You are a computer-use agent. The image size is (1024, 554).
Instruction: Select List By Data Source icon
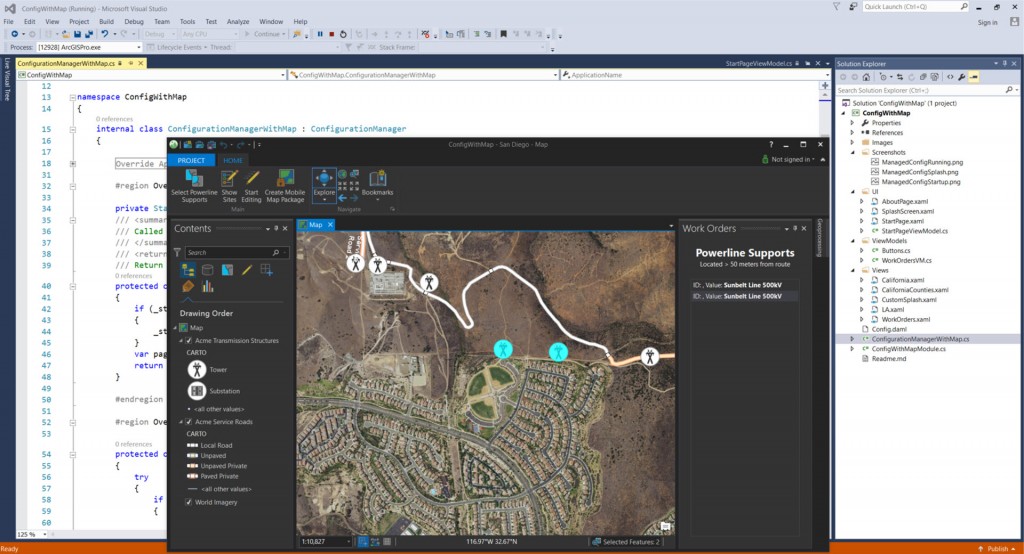[x=208, y=270]
